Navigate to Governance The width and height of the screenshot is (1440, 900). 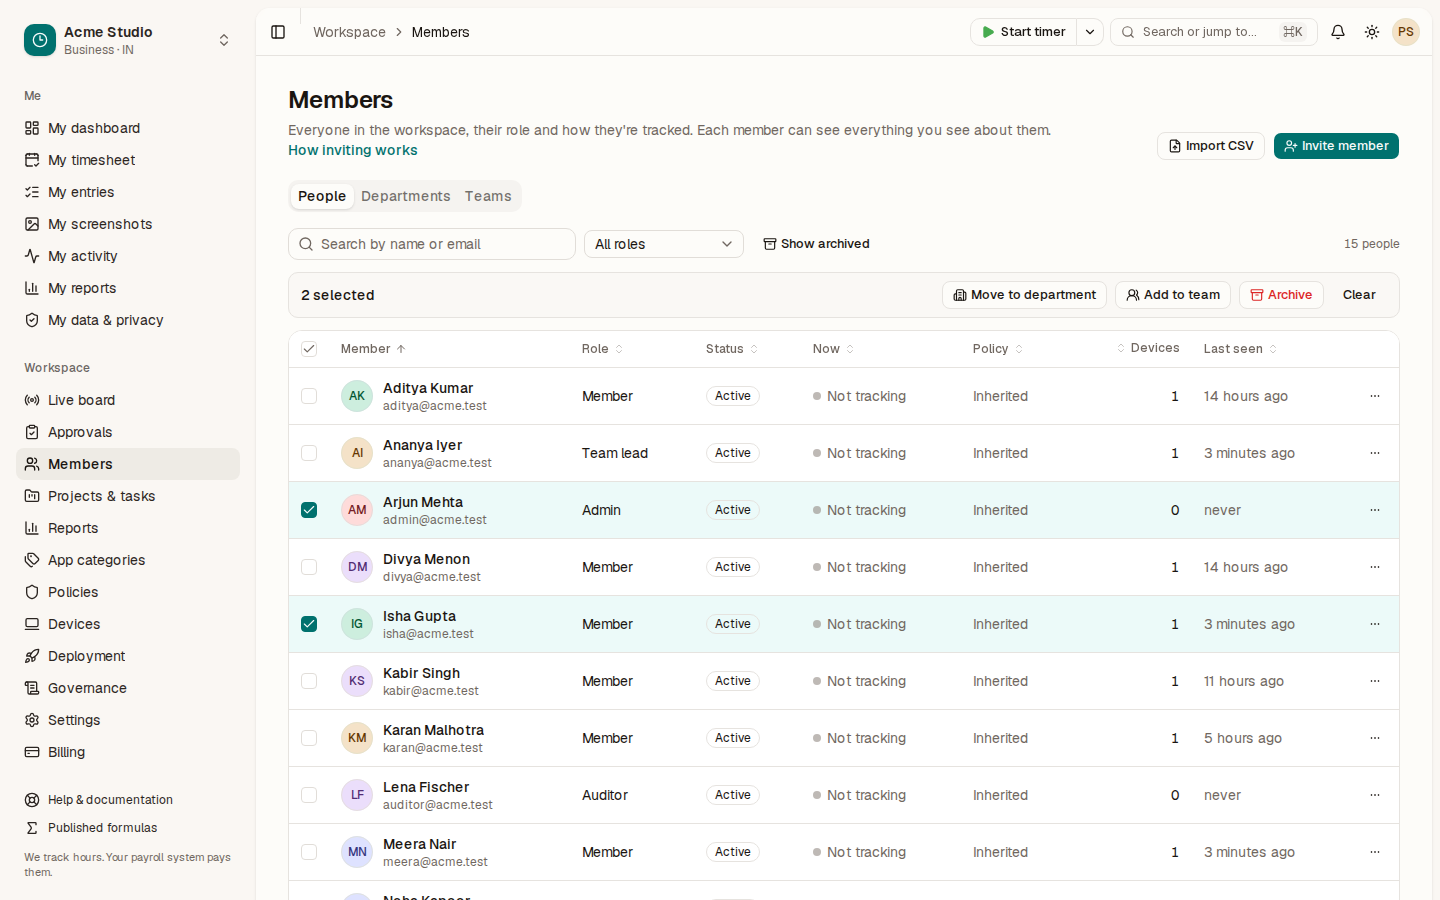[128, 688]
